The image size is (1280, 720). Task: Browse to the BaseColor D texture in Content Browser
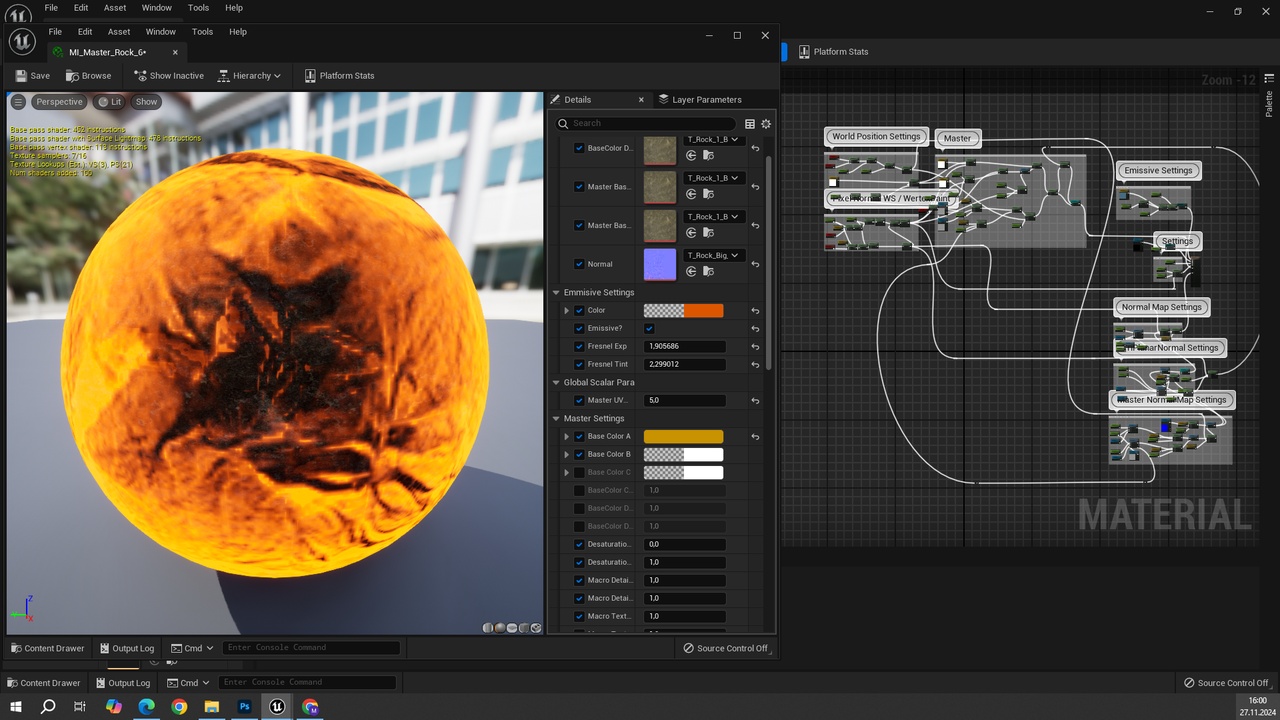708,156
